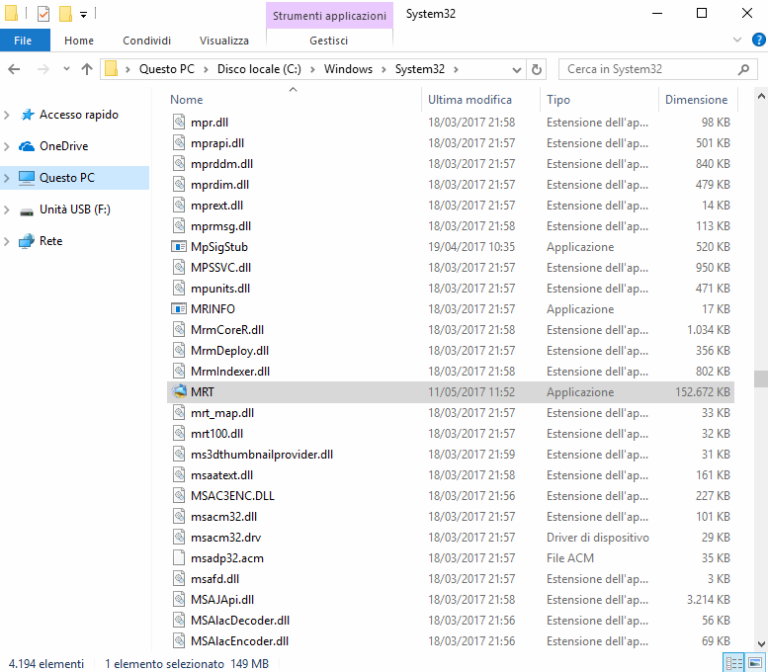Go back with the Back arrow
Image resolution: width=768 pixels, height=672 pixels.
pyautogui.click(x=14, y=69)
